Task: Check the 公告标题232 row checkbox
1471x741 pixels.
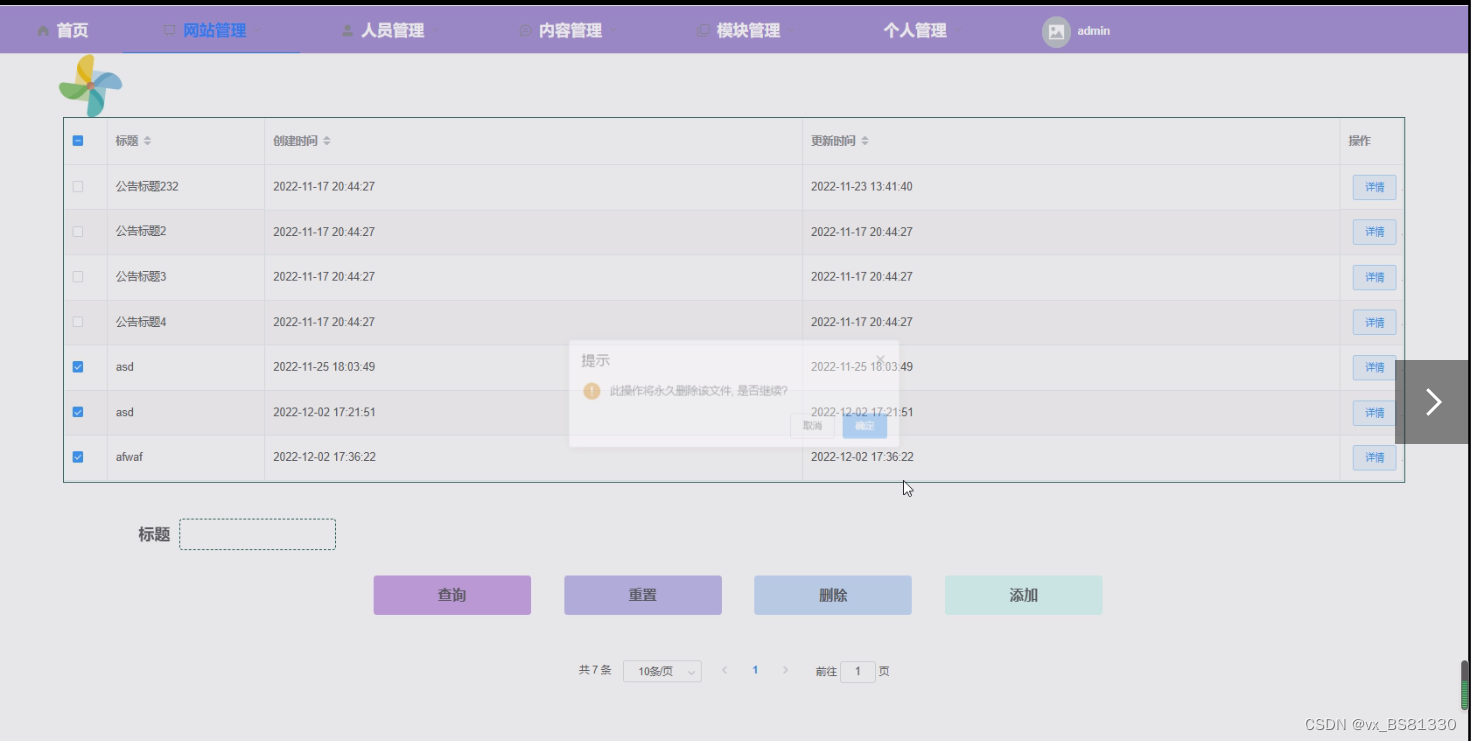Action: (78, 187)
